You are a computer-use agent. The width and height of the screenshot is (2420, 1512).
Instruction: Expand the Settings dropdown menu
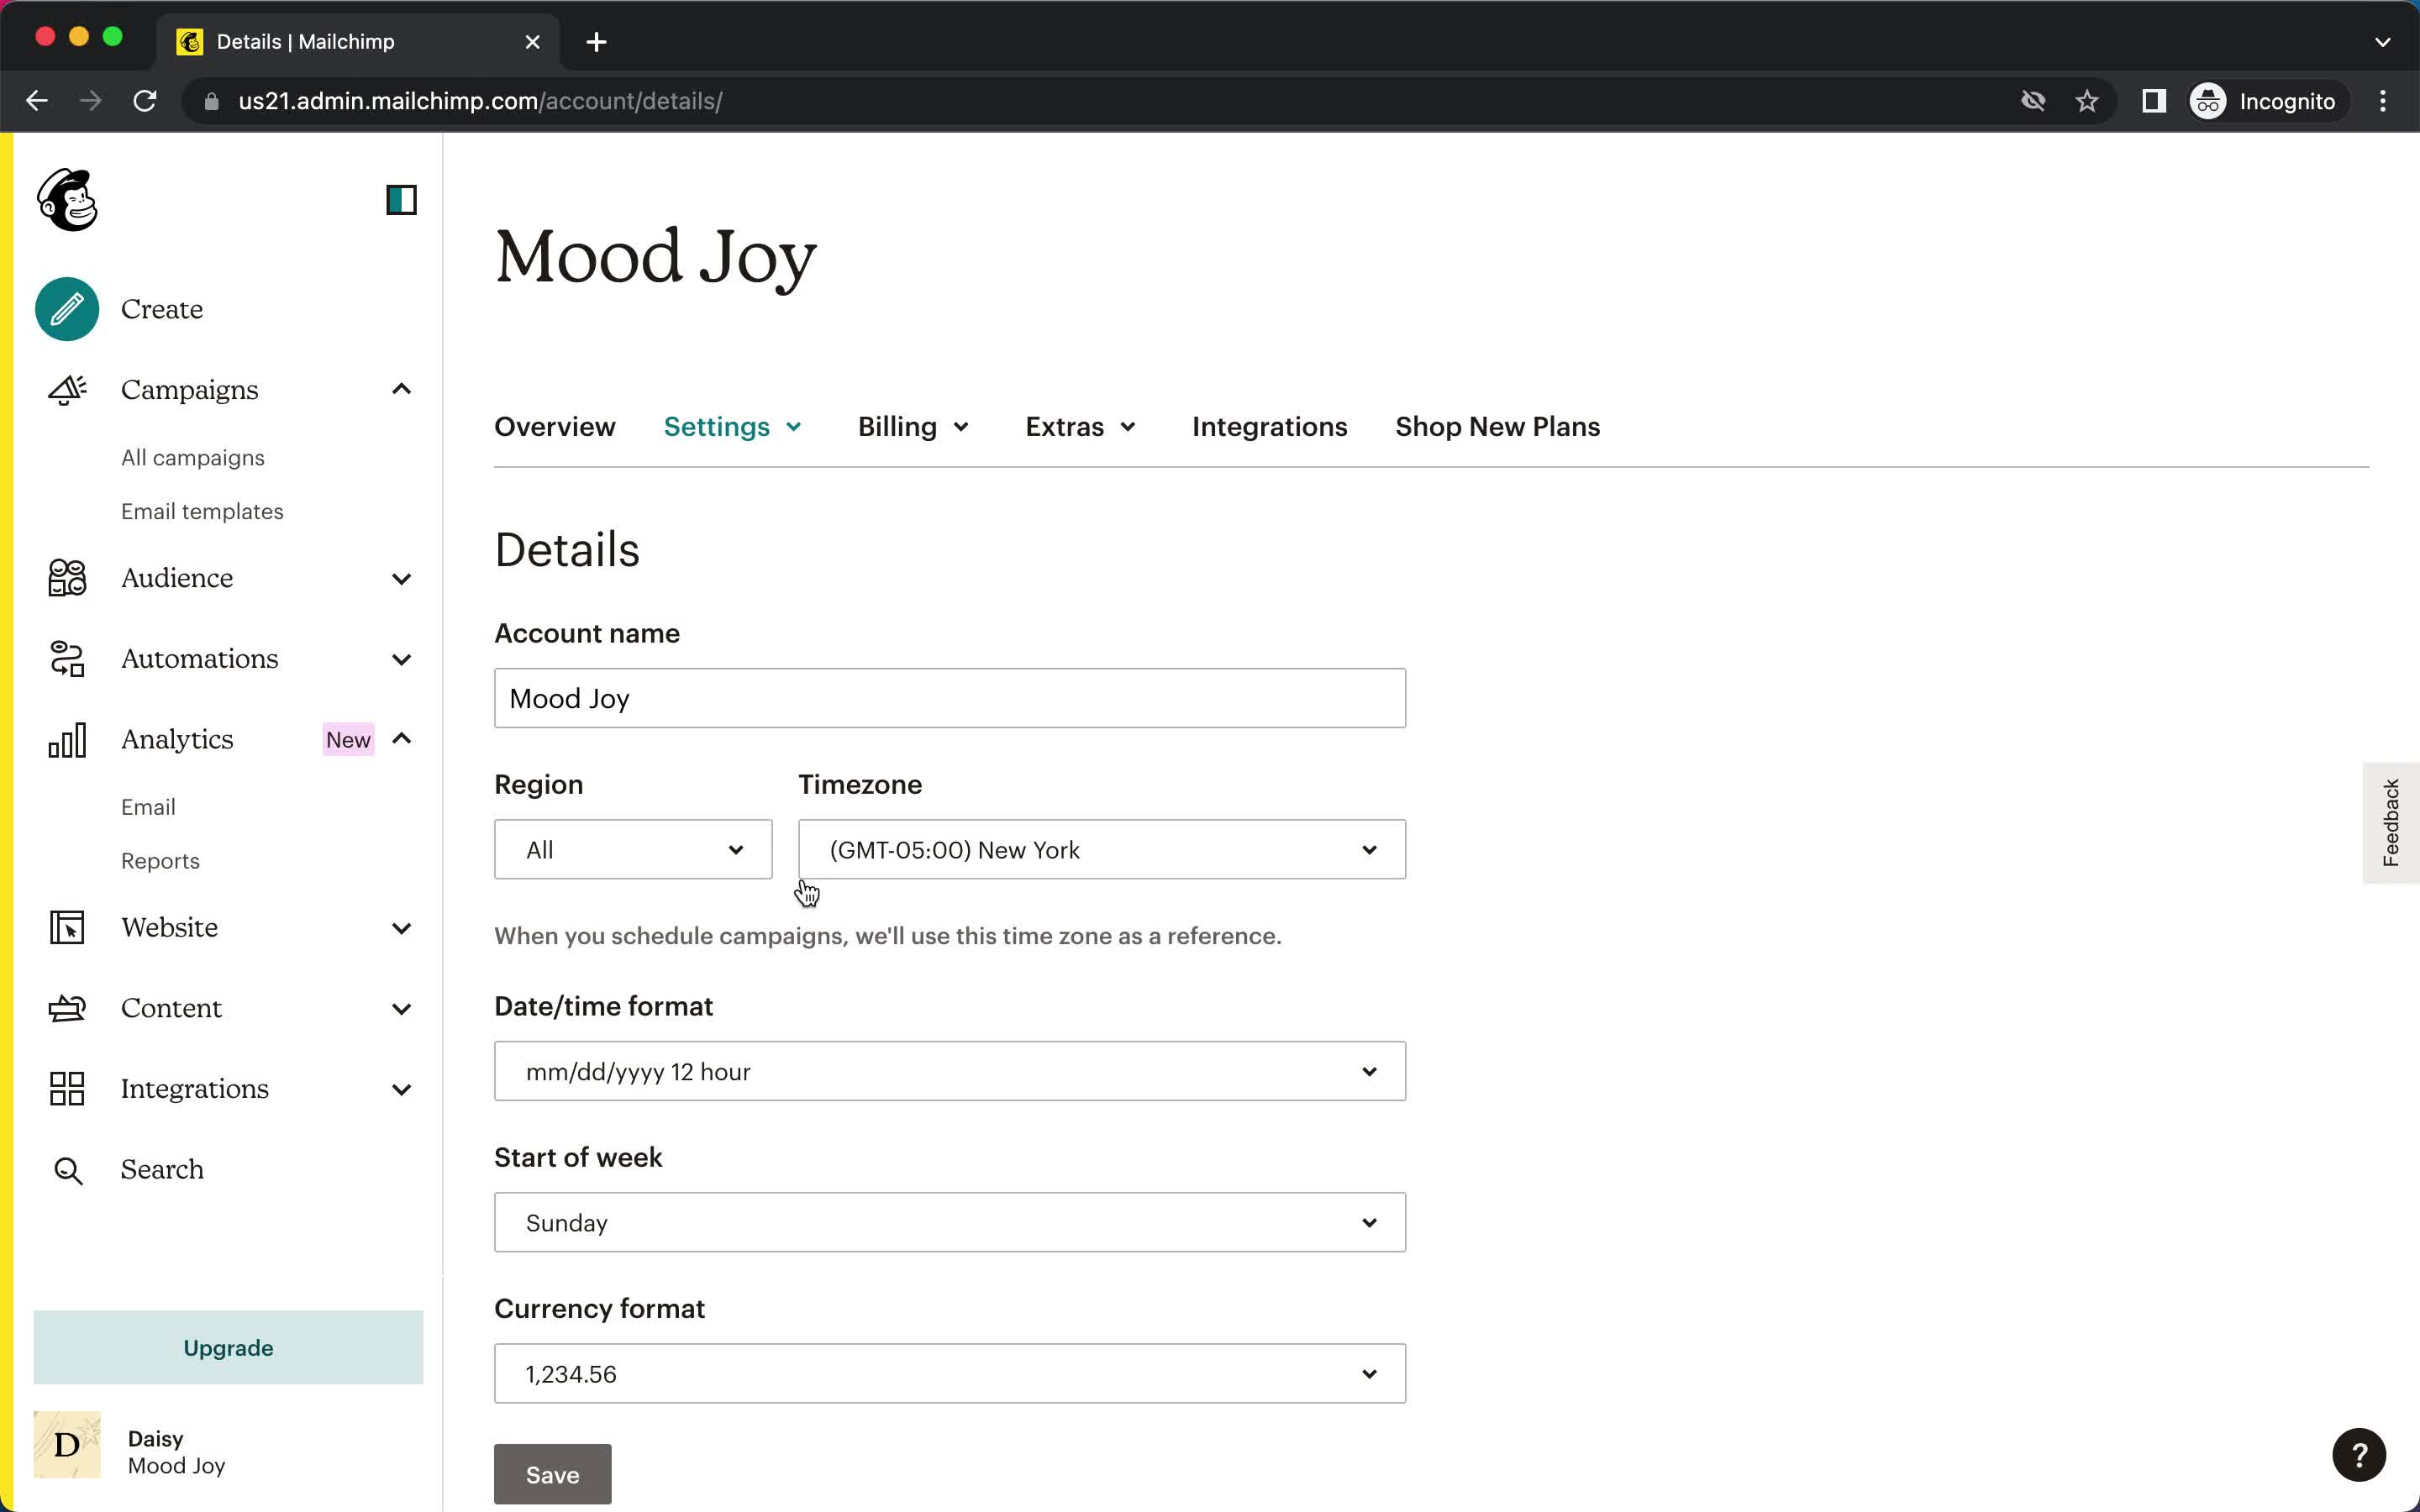tap(732, 427)
